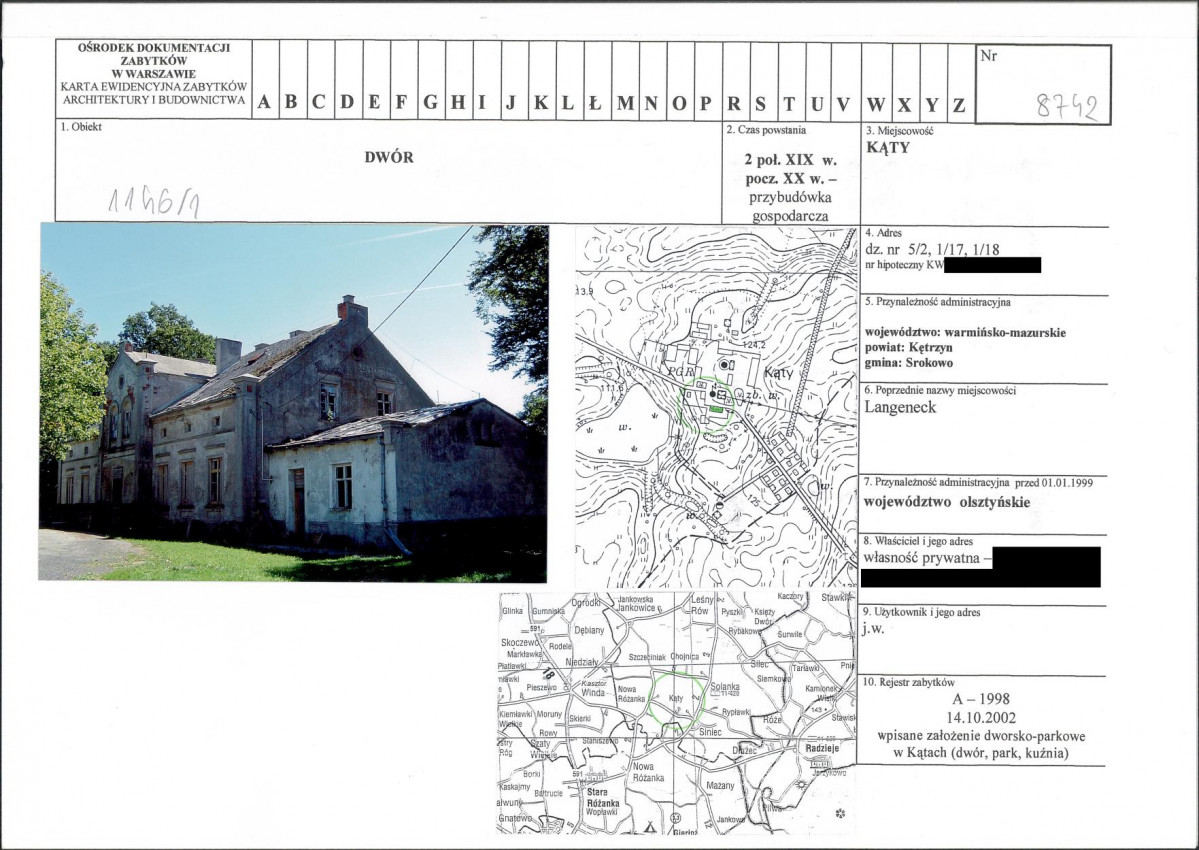Image resolution: width=1199 pixels, height=850 pixels.
Task: Select the letter A index box
Action: (x=265, y=80)
